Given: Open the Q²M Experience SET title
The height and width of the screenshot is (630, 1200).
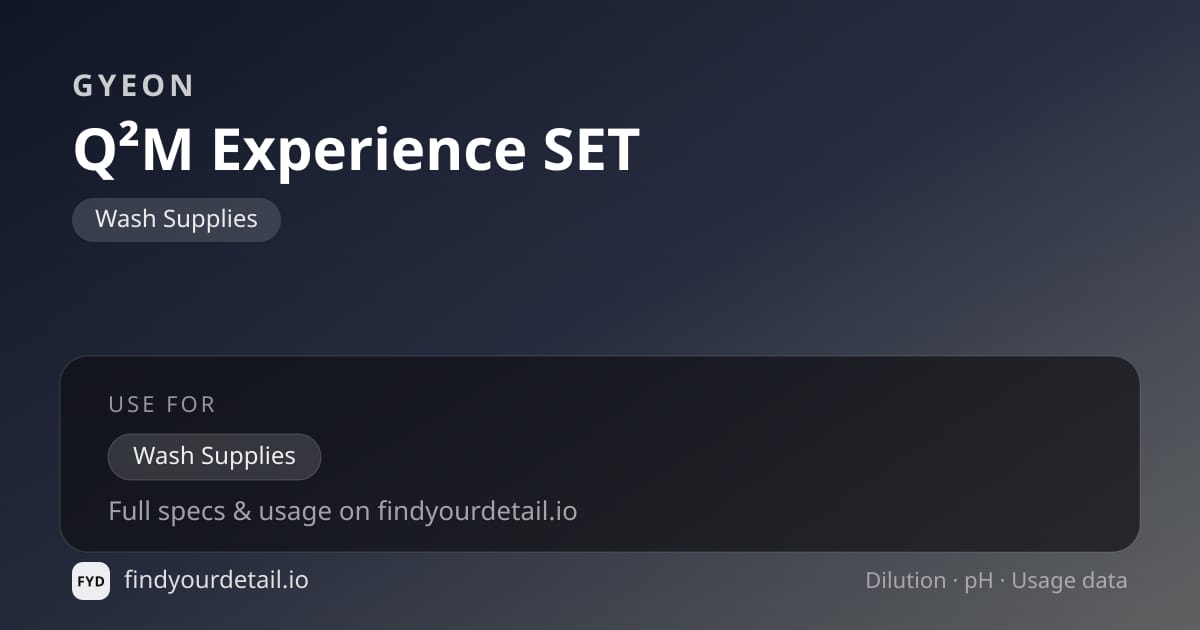Looking at the screenshot, I should click(356, 150).
